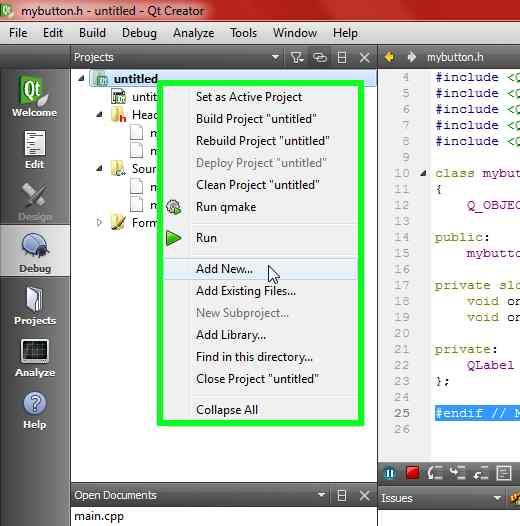Screen dimensions: 520x526
Task: Click the filter tree icon in Projects panel
Action: pyautogui.click(x=297, y=57)
